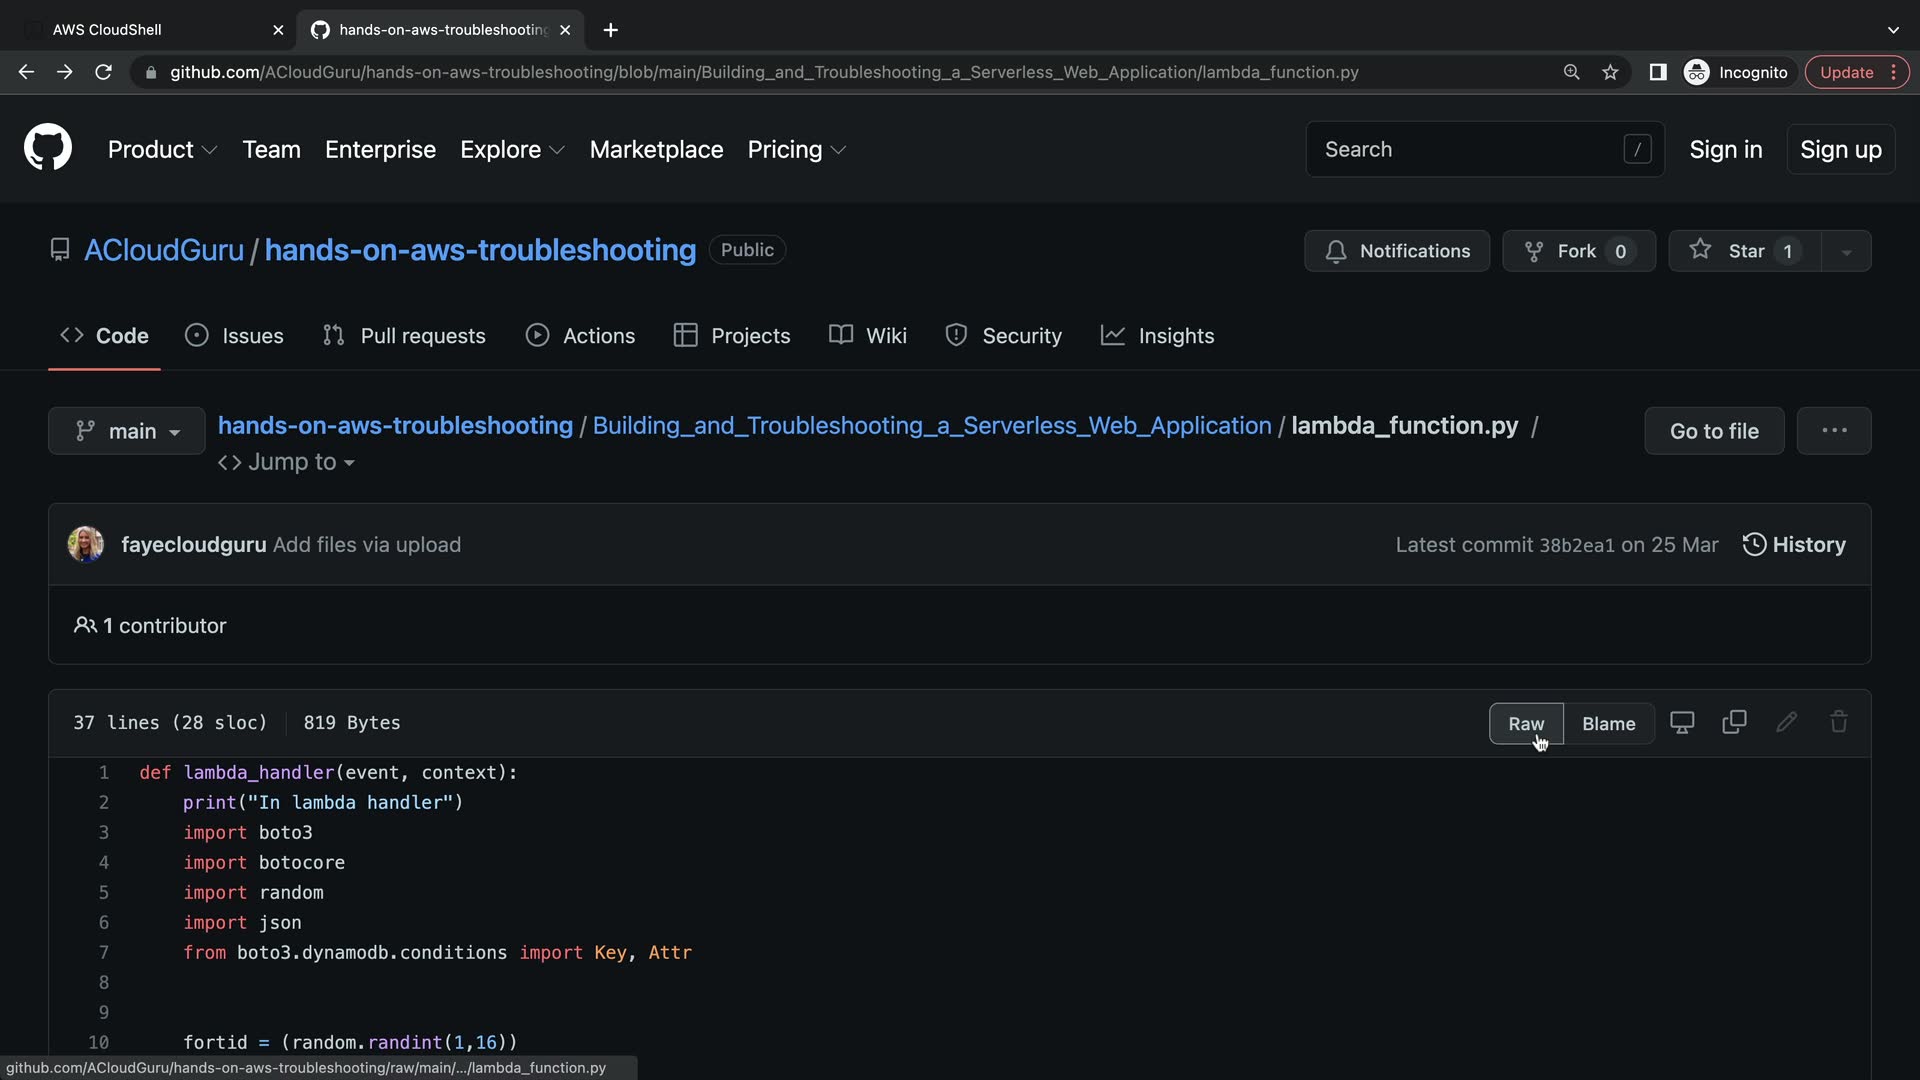Toggle the browser side panel icon
Image resolution: width=1920 pixels, height=1080 pixels.
click(1657, 72)
